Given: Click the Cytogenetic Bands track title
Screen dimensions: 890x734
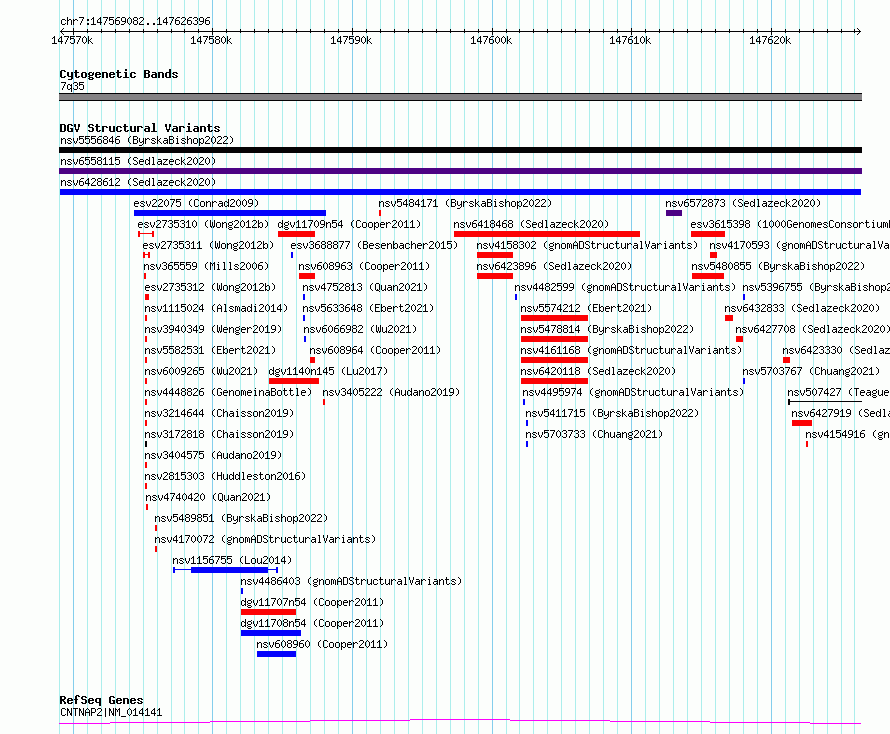Looking at the screenshot, I should click(x=119, y=74).
